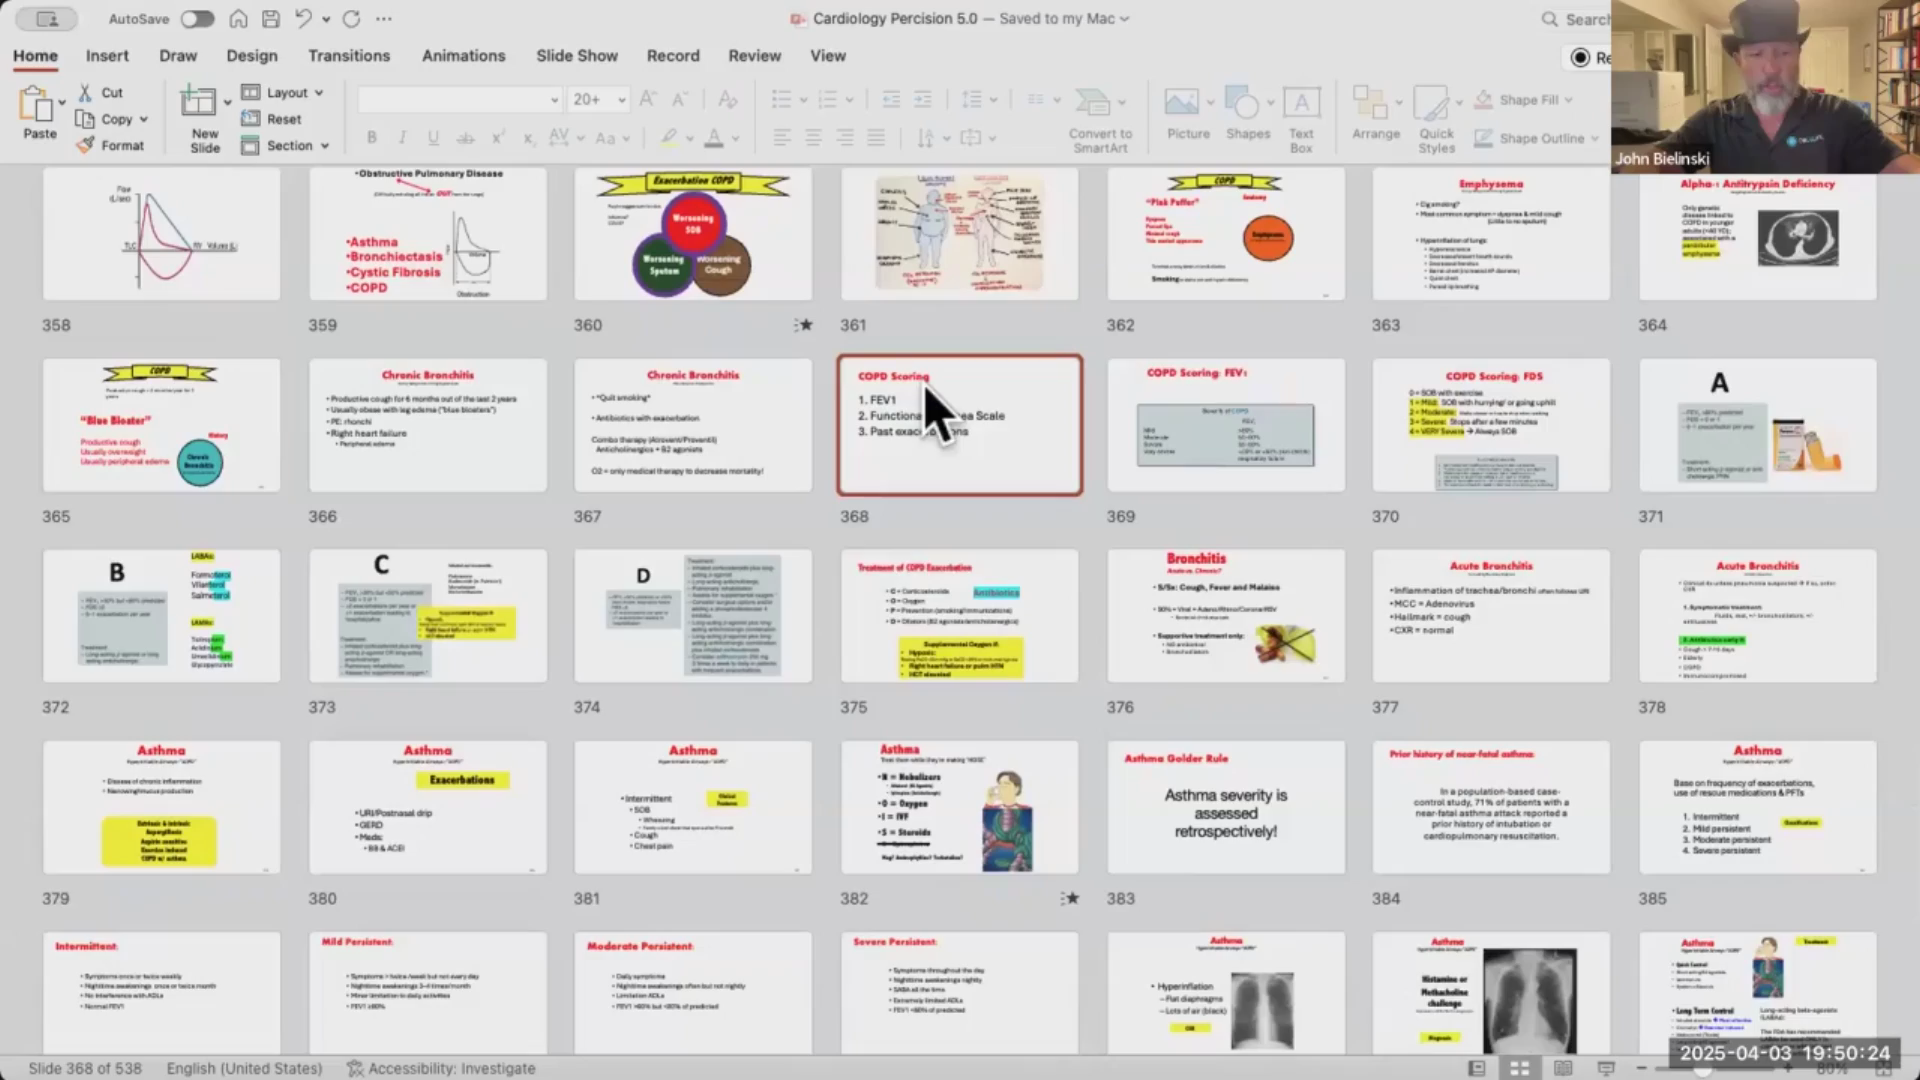Open the font size dropdown showing 20+
1920x1080 pixels.
point(621,99)
